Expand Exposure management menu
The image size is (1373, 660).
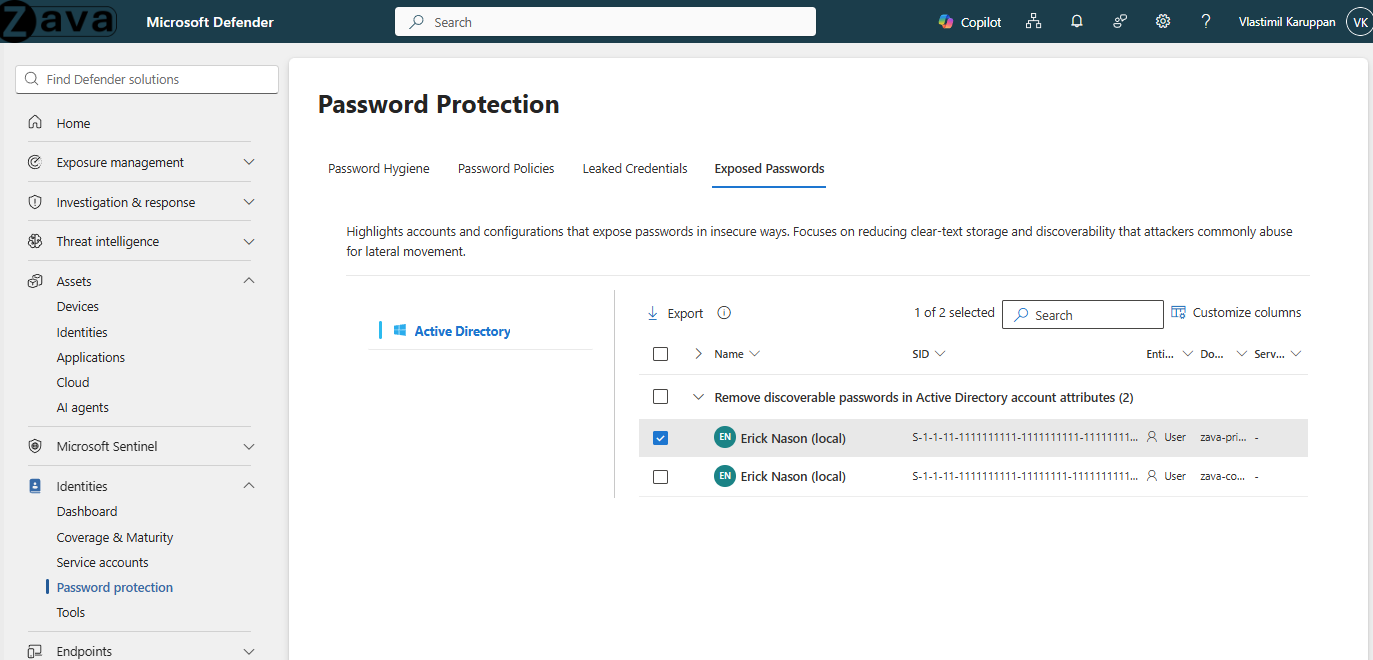249,162
